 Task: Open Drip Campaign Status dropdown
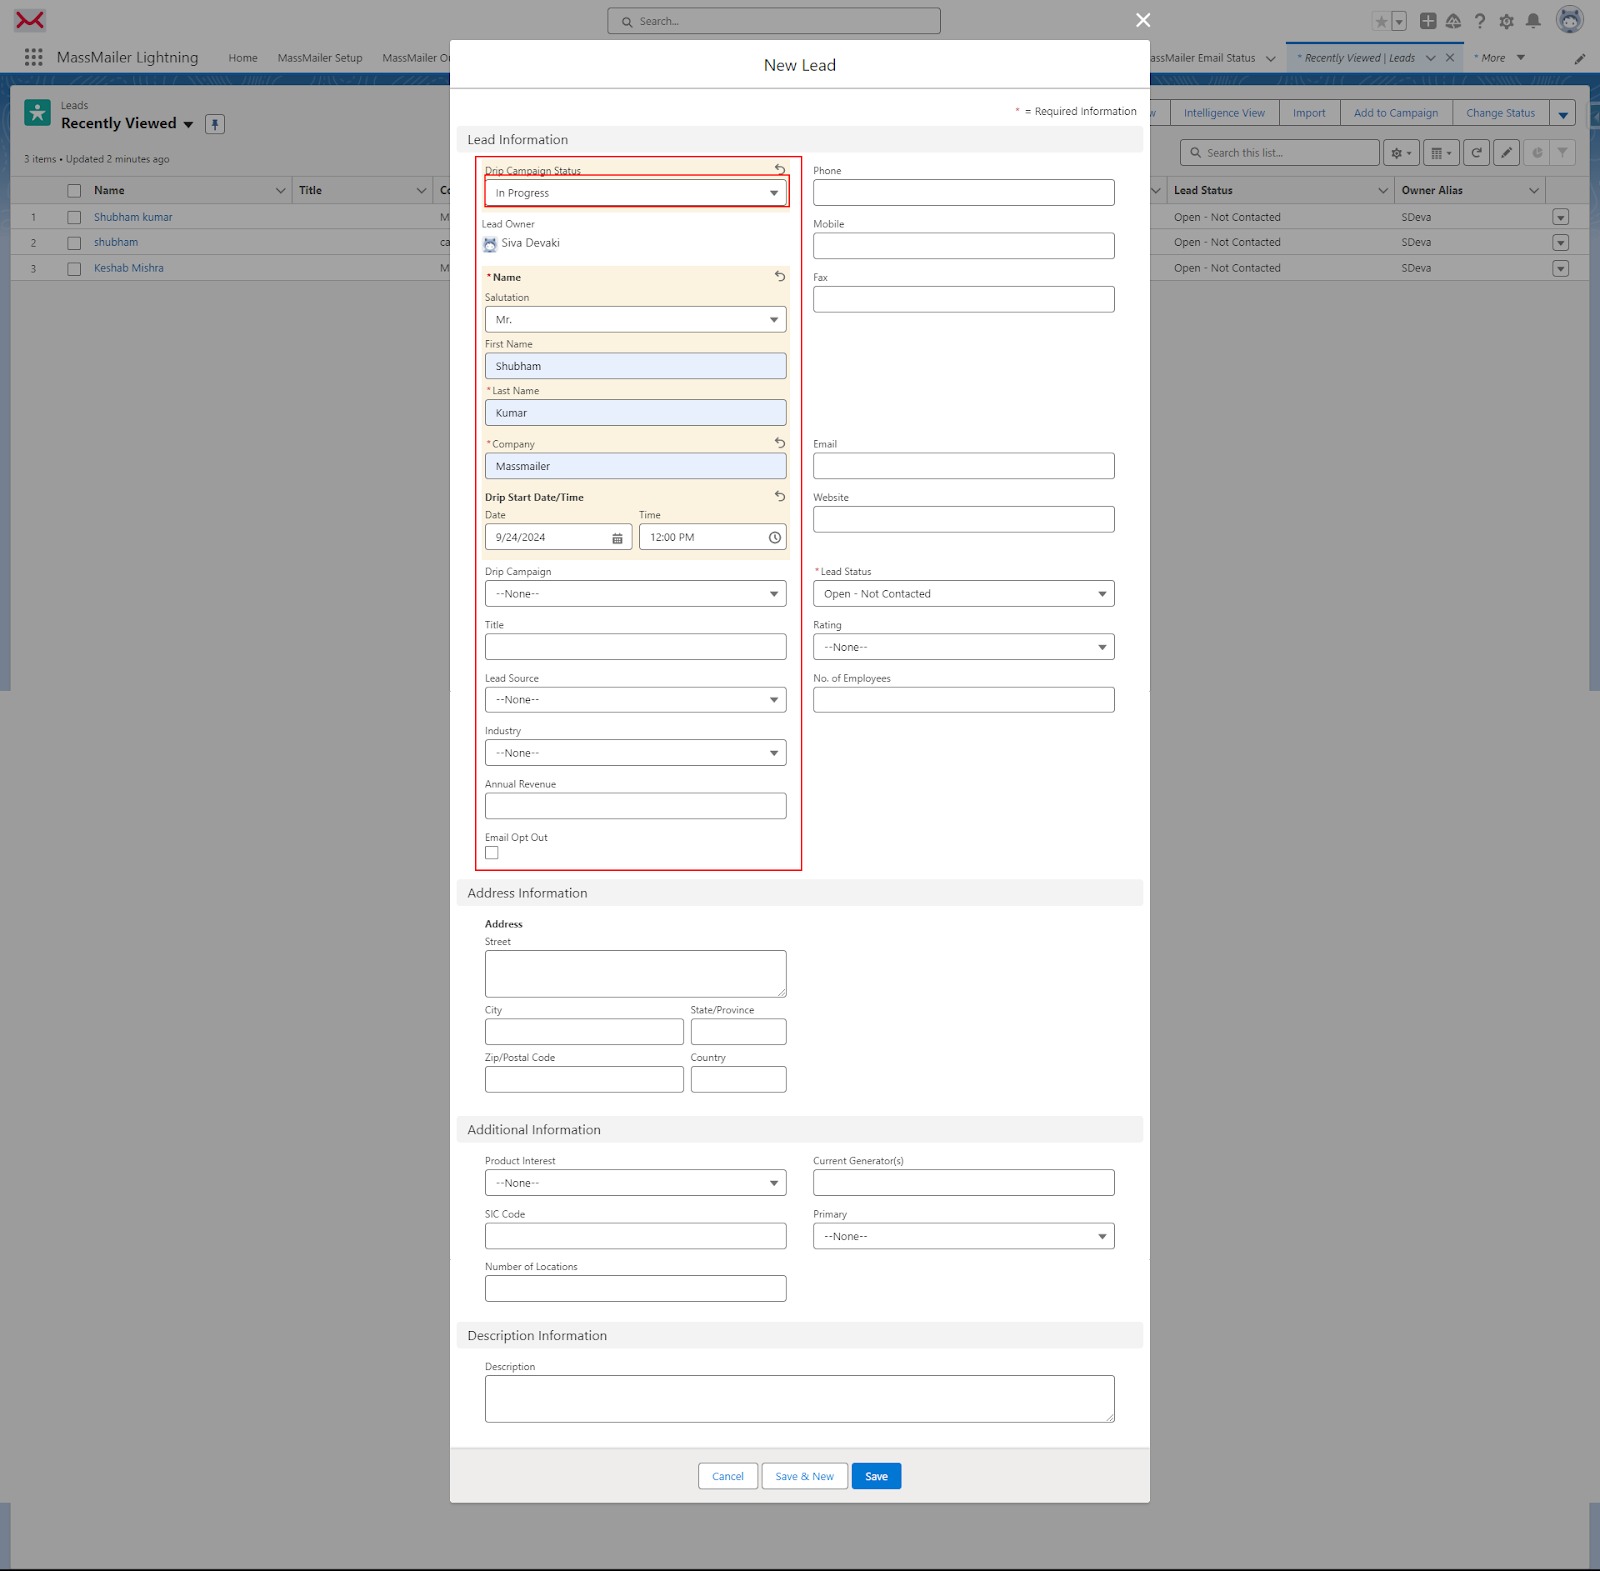[636, 193]
